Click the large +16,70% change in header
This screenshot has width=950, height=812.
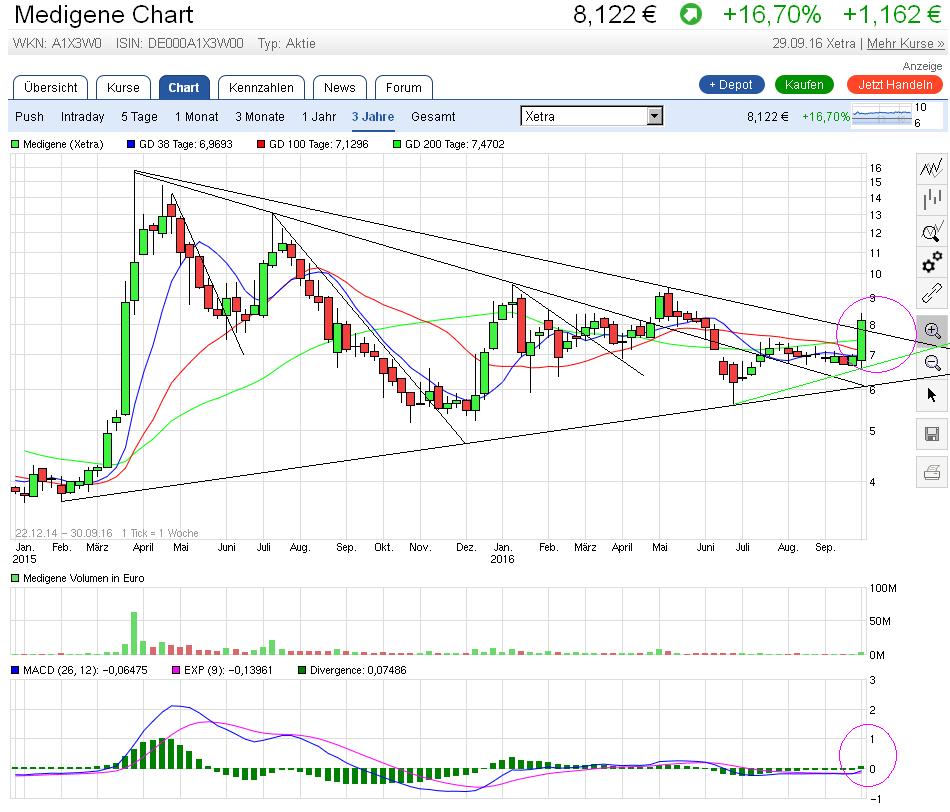click(772, 15)
